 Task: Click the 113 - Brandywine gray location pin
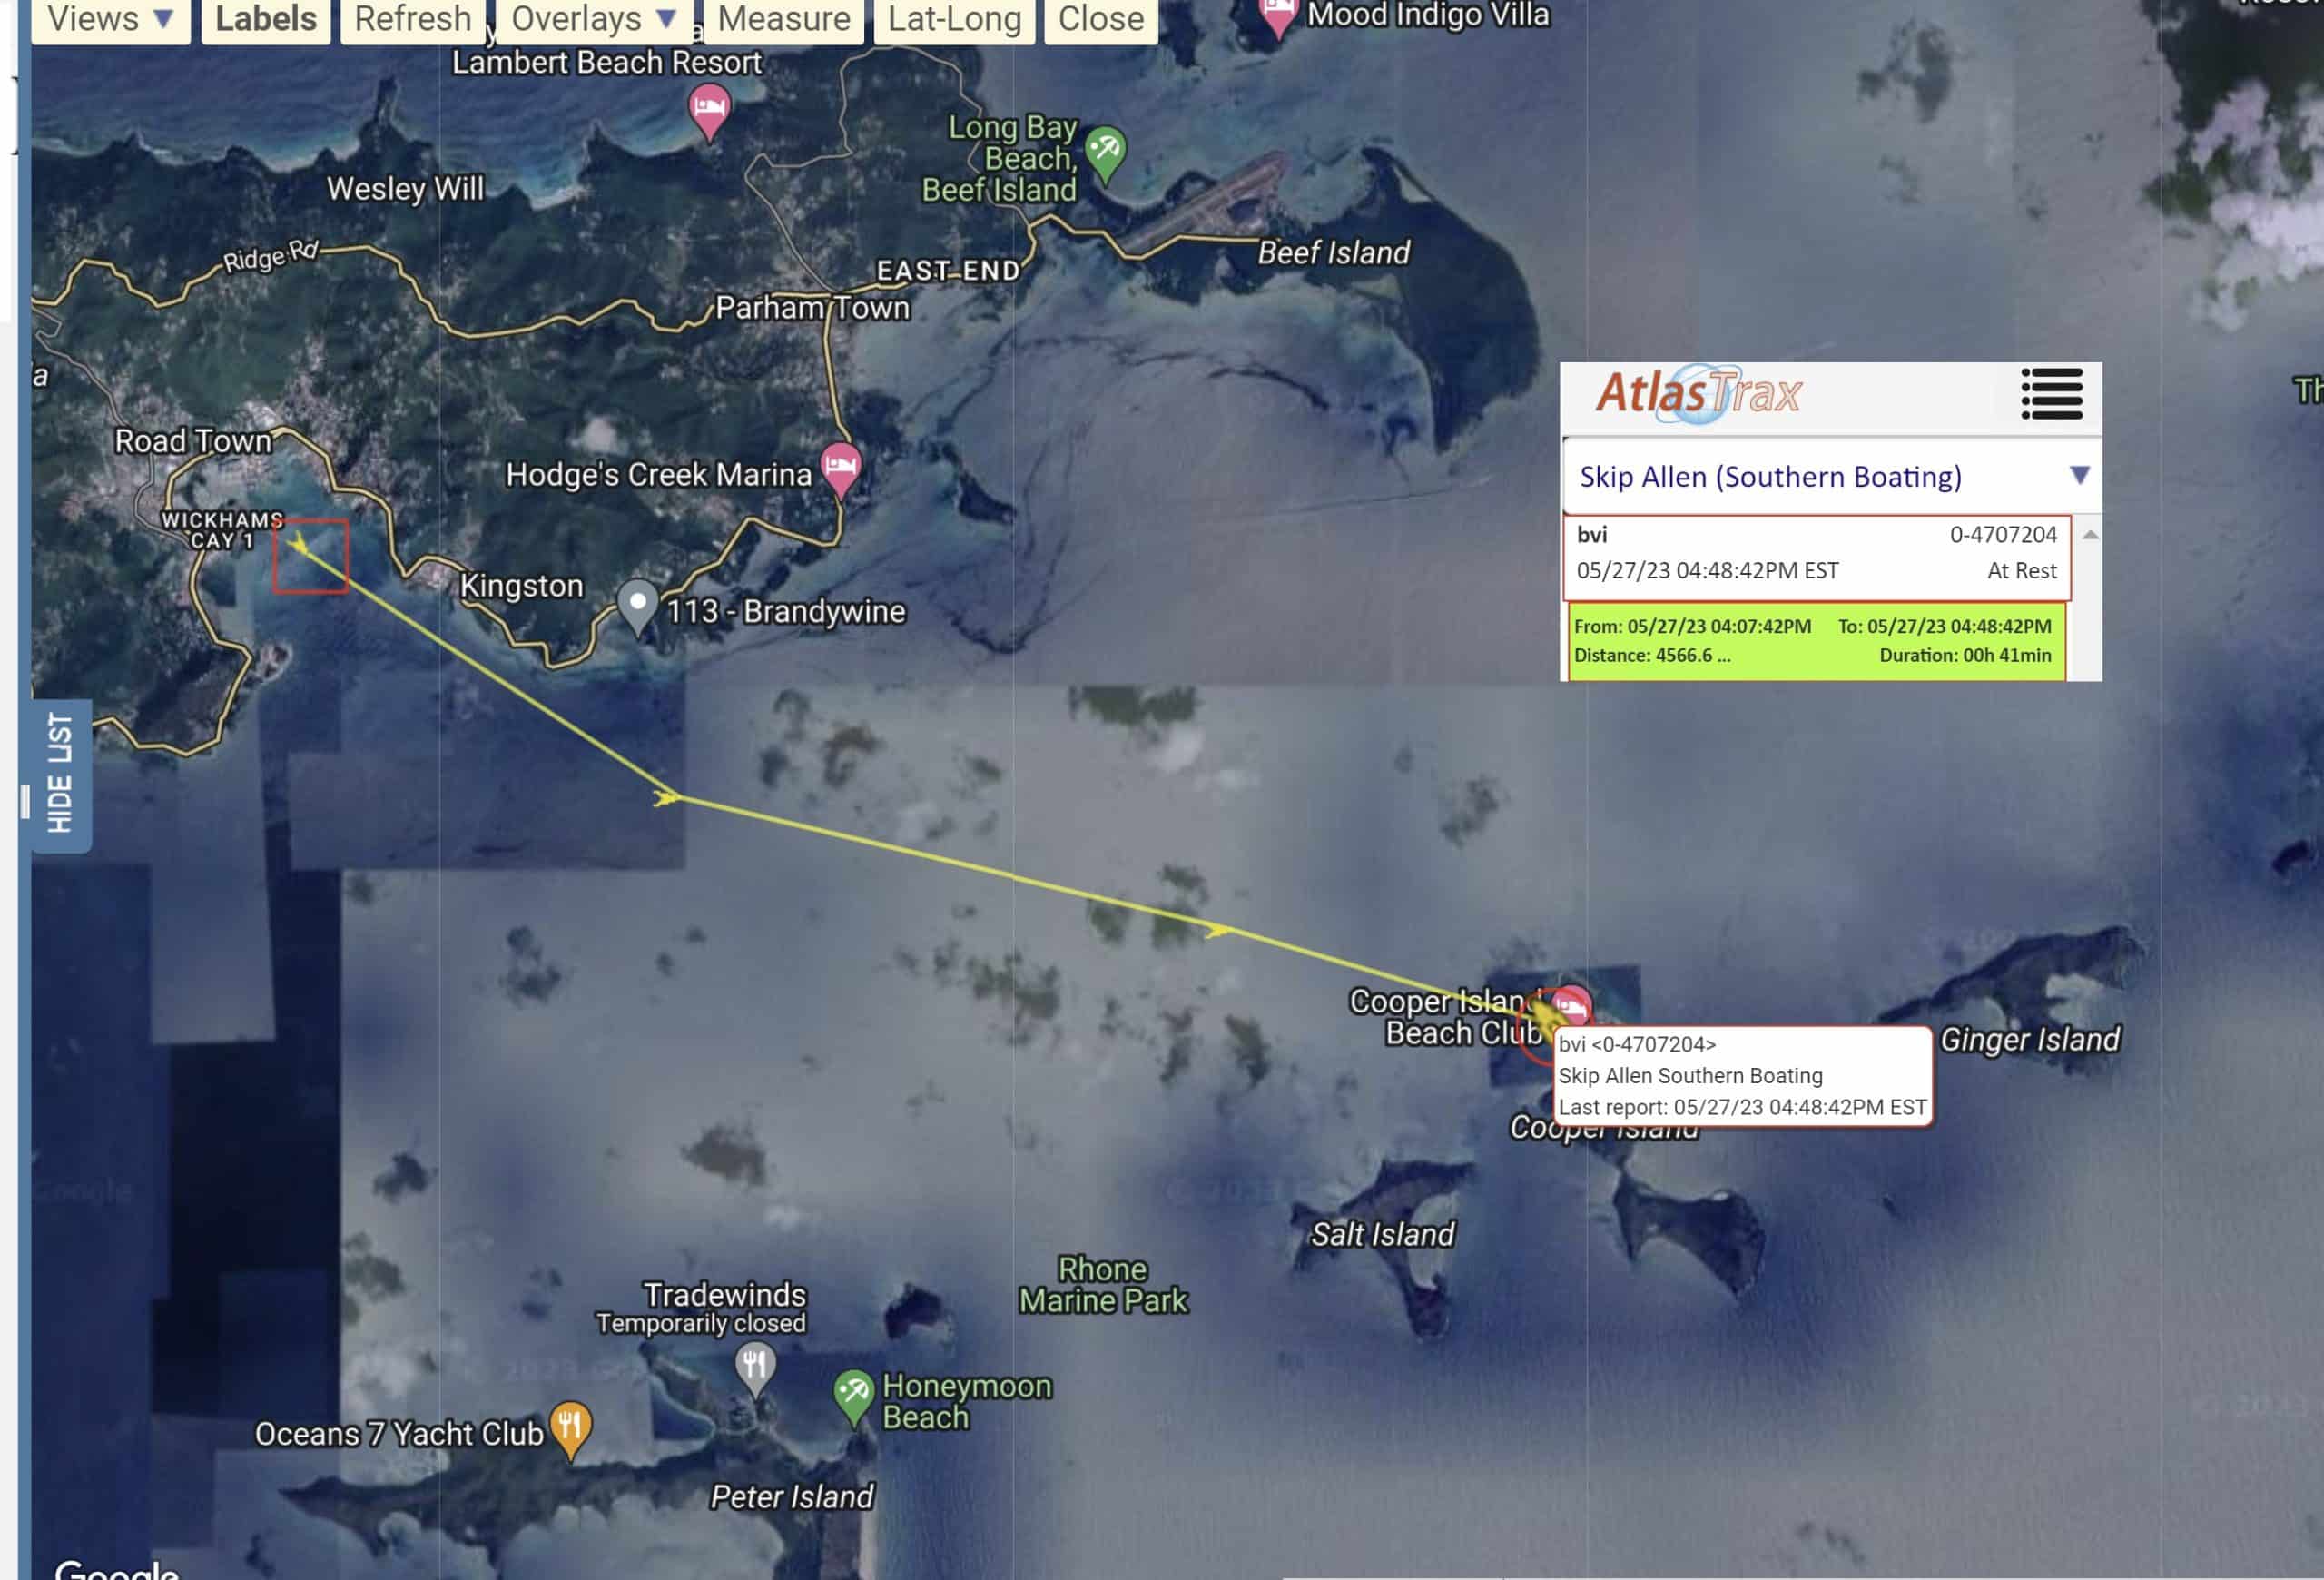(x=637, y=607)
